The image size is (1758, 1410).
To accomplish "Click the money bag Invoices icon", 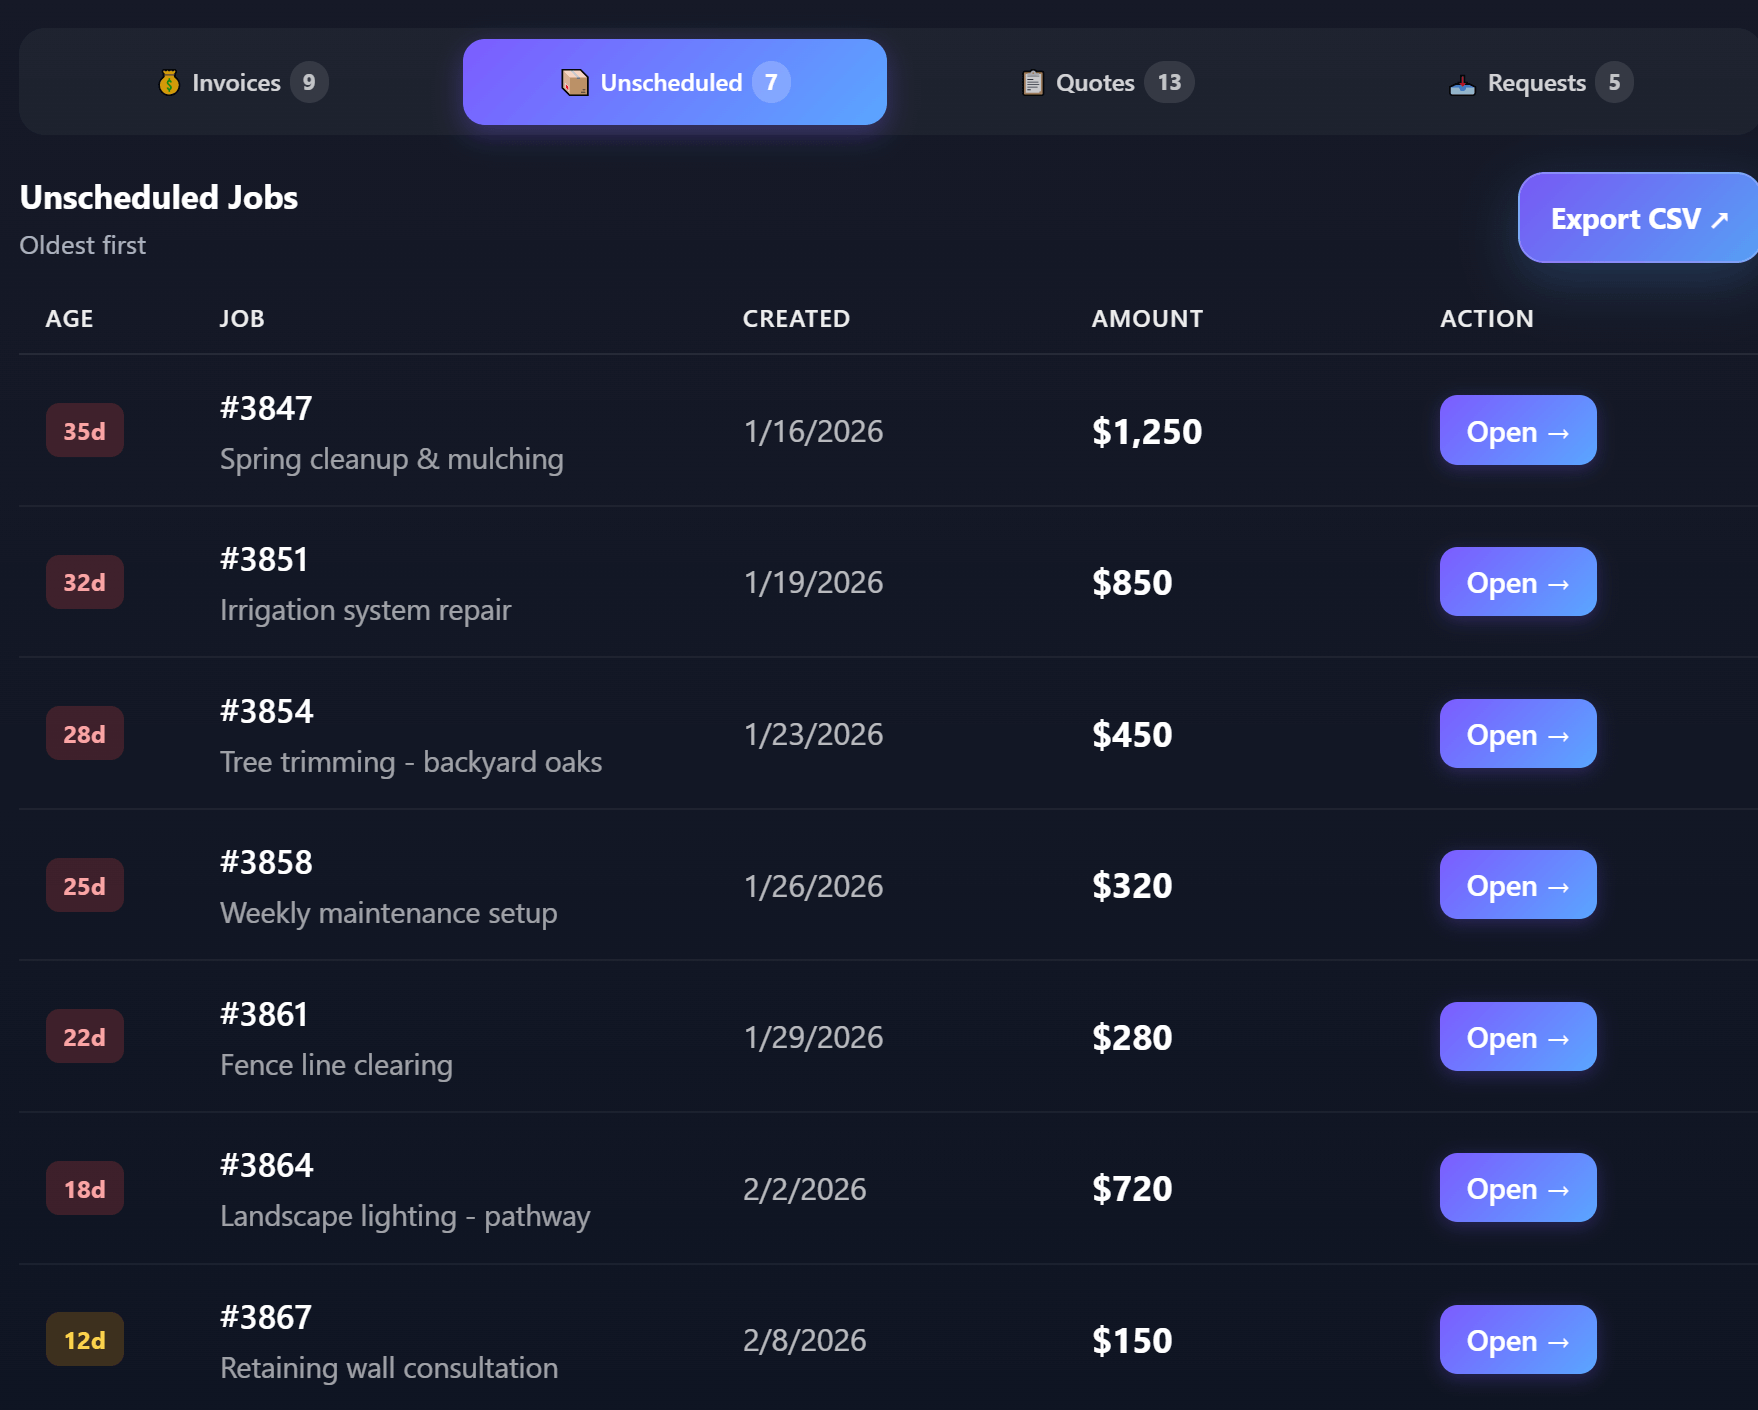I will tap(169, 82).
